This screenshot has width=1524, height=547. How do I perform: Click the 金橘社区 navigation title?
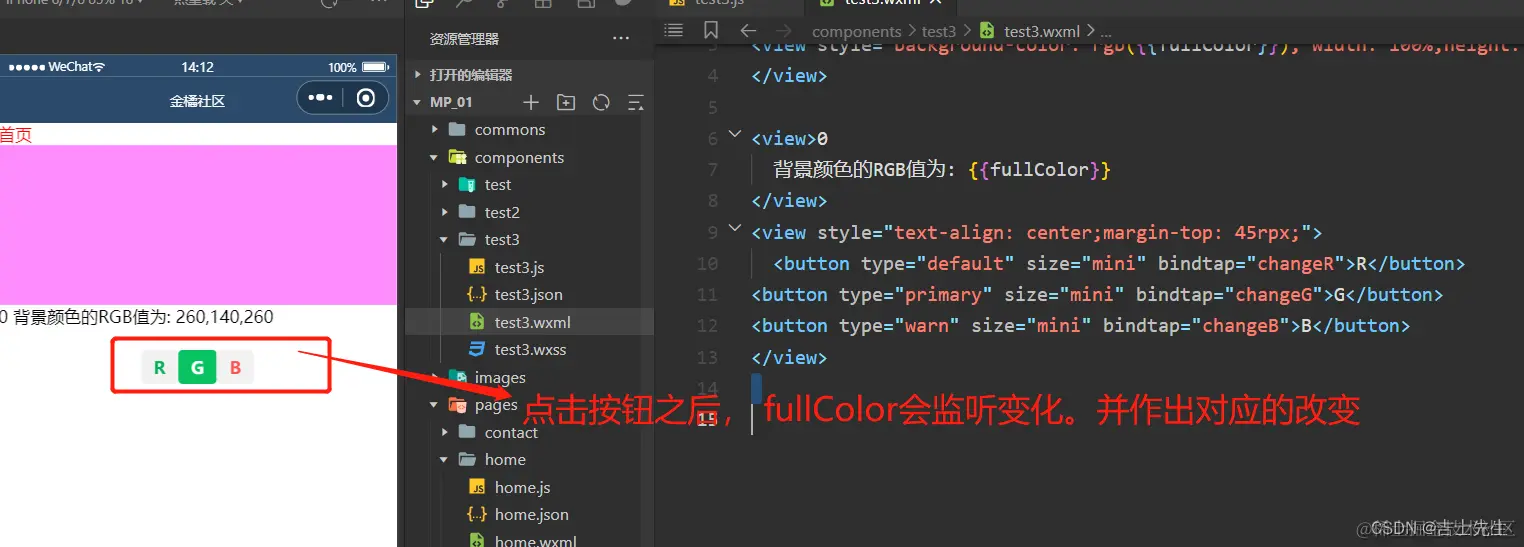197,101
